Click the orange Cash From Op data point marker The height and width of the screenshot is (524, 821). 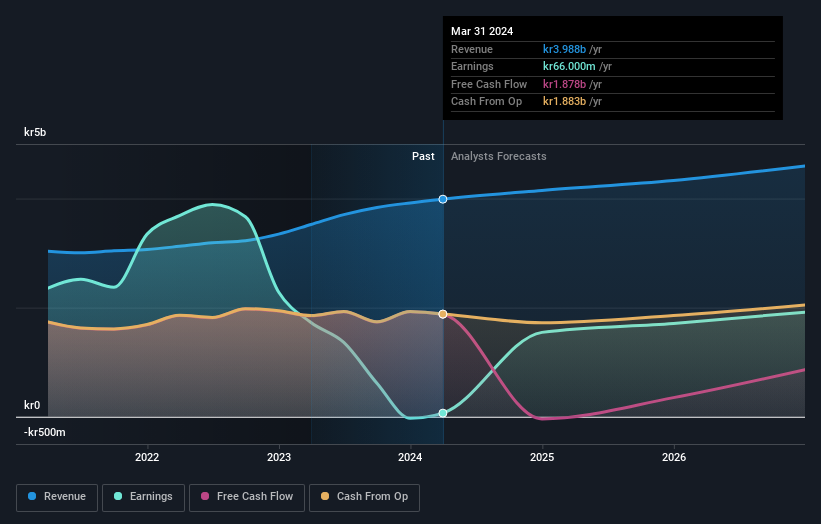click(x=443, y=314)
